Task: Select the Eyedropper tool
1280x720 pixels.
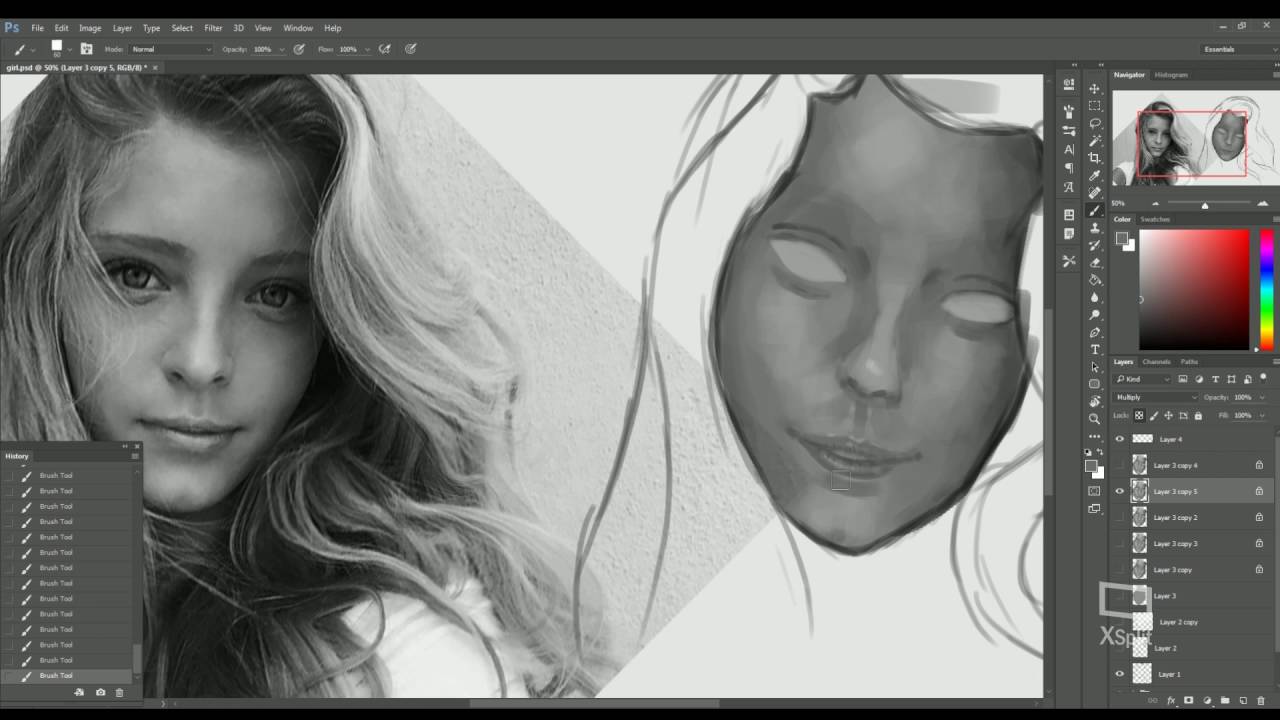Action: (1095, 176)
